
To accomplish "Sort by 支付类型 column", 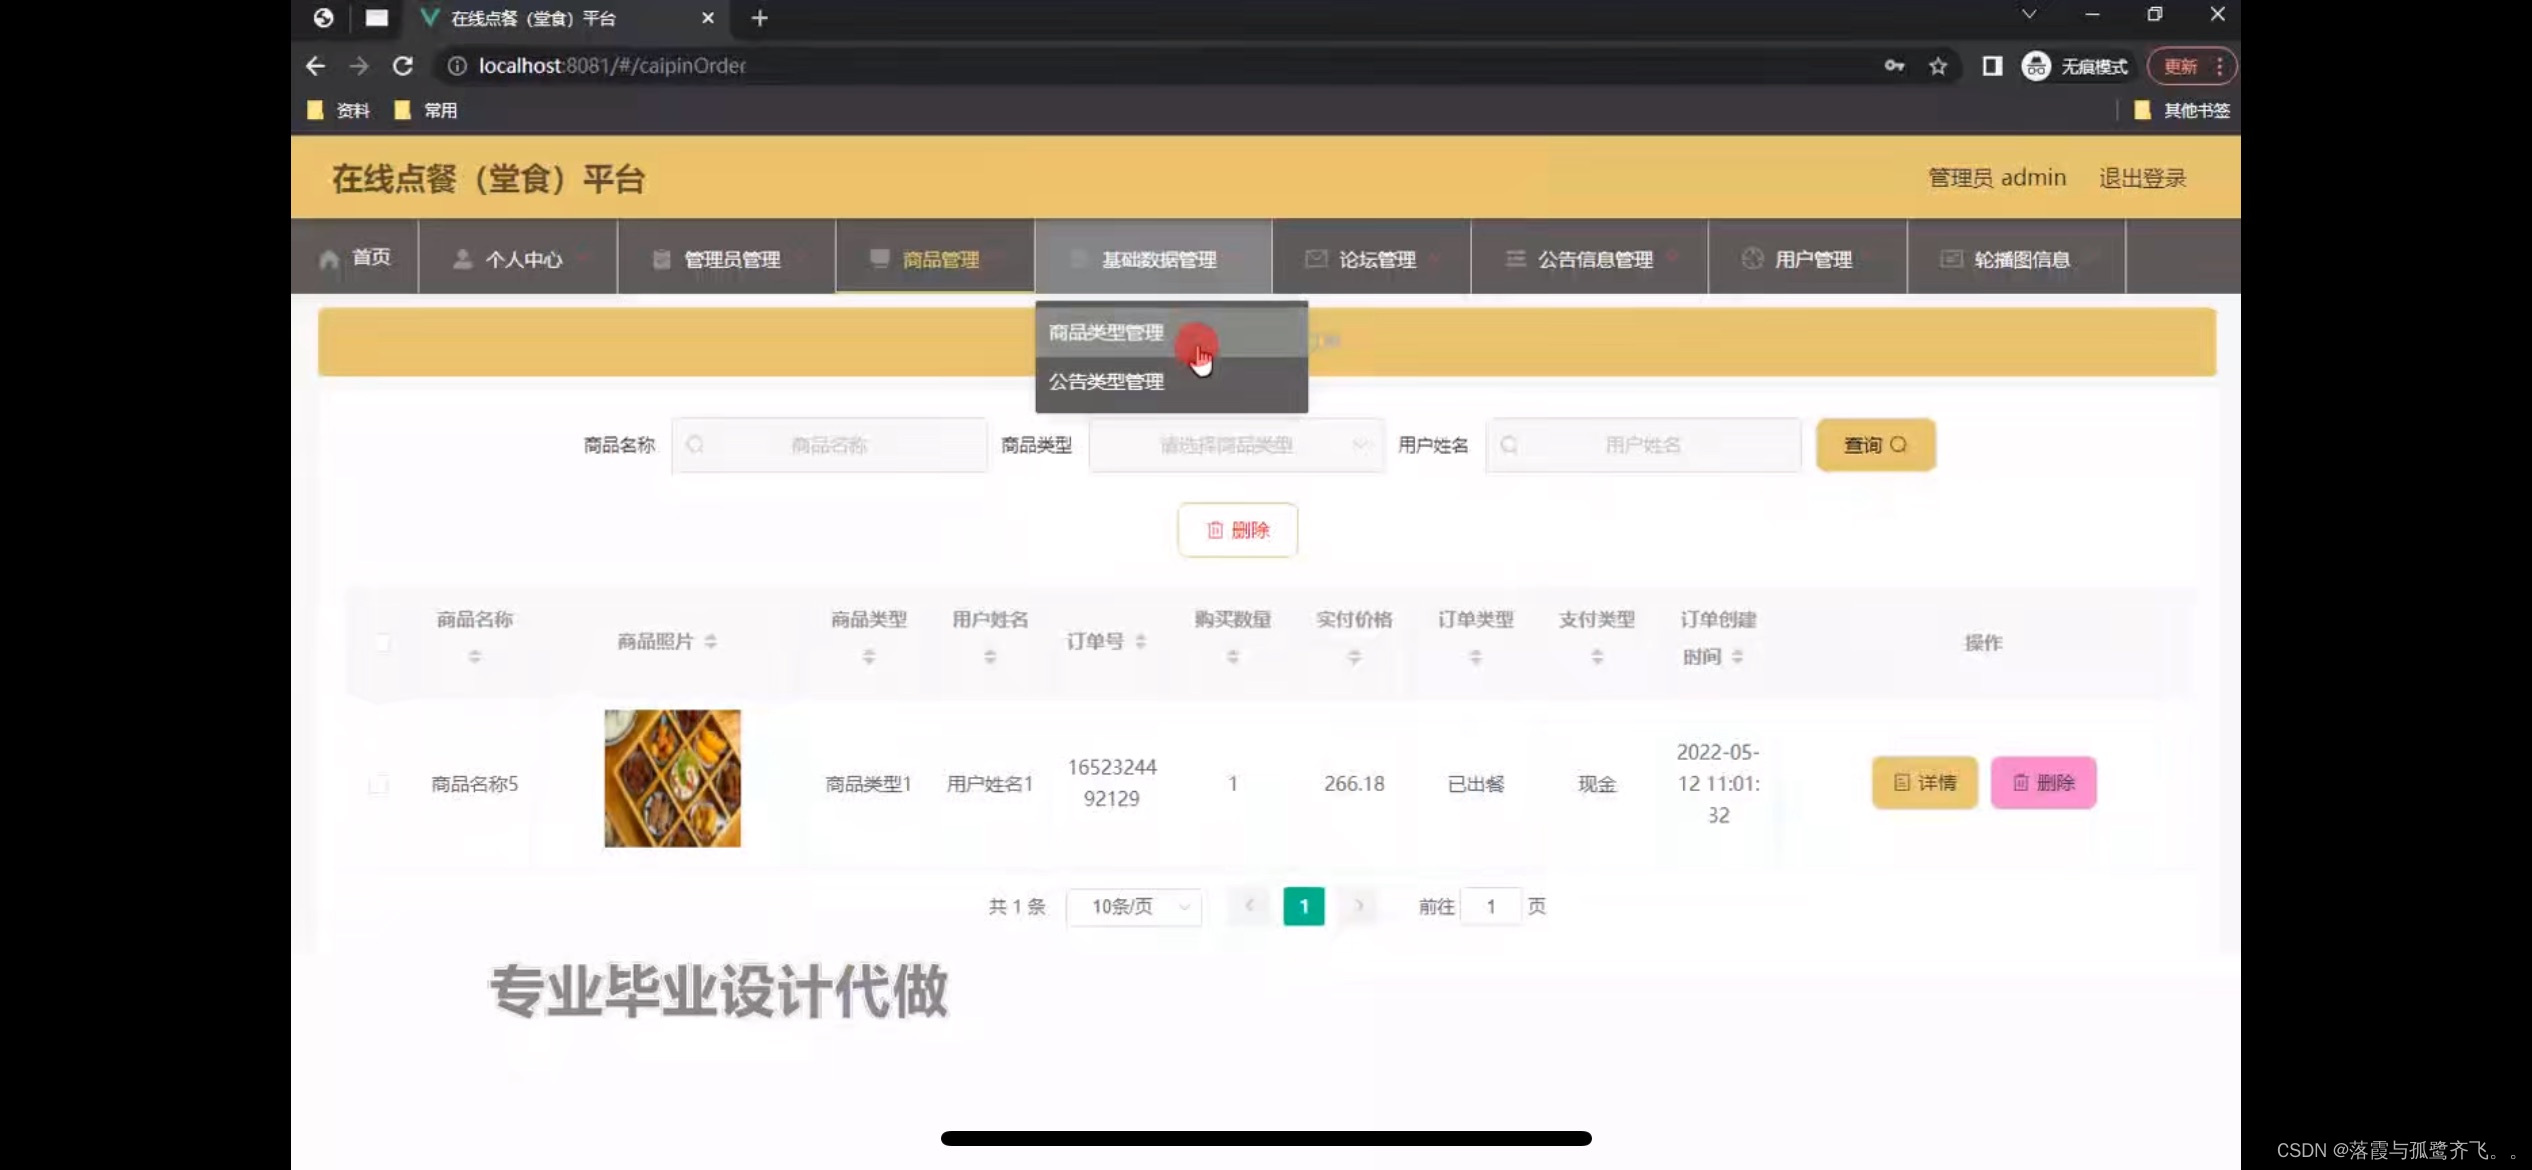I will click(1597, 656).
